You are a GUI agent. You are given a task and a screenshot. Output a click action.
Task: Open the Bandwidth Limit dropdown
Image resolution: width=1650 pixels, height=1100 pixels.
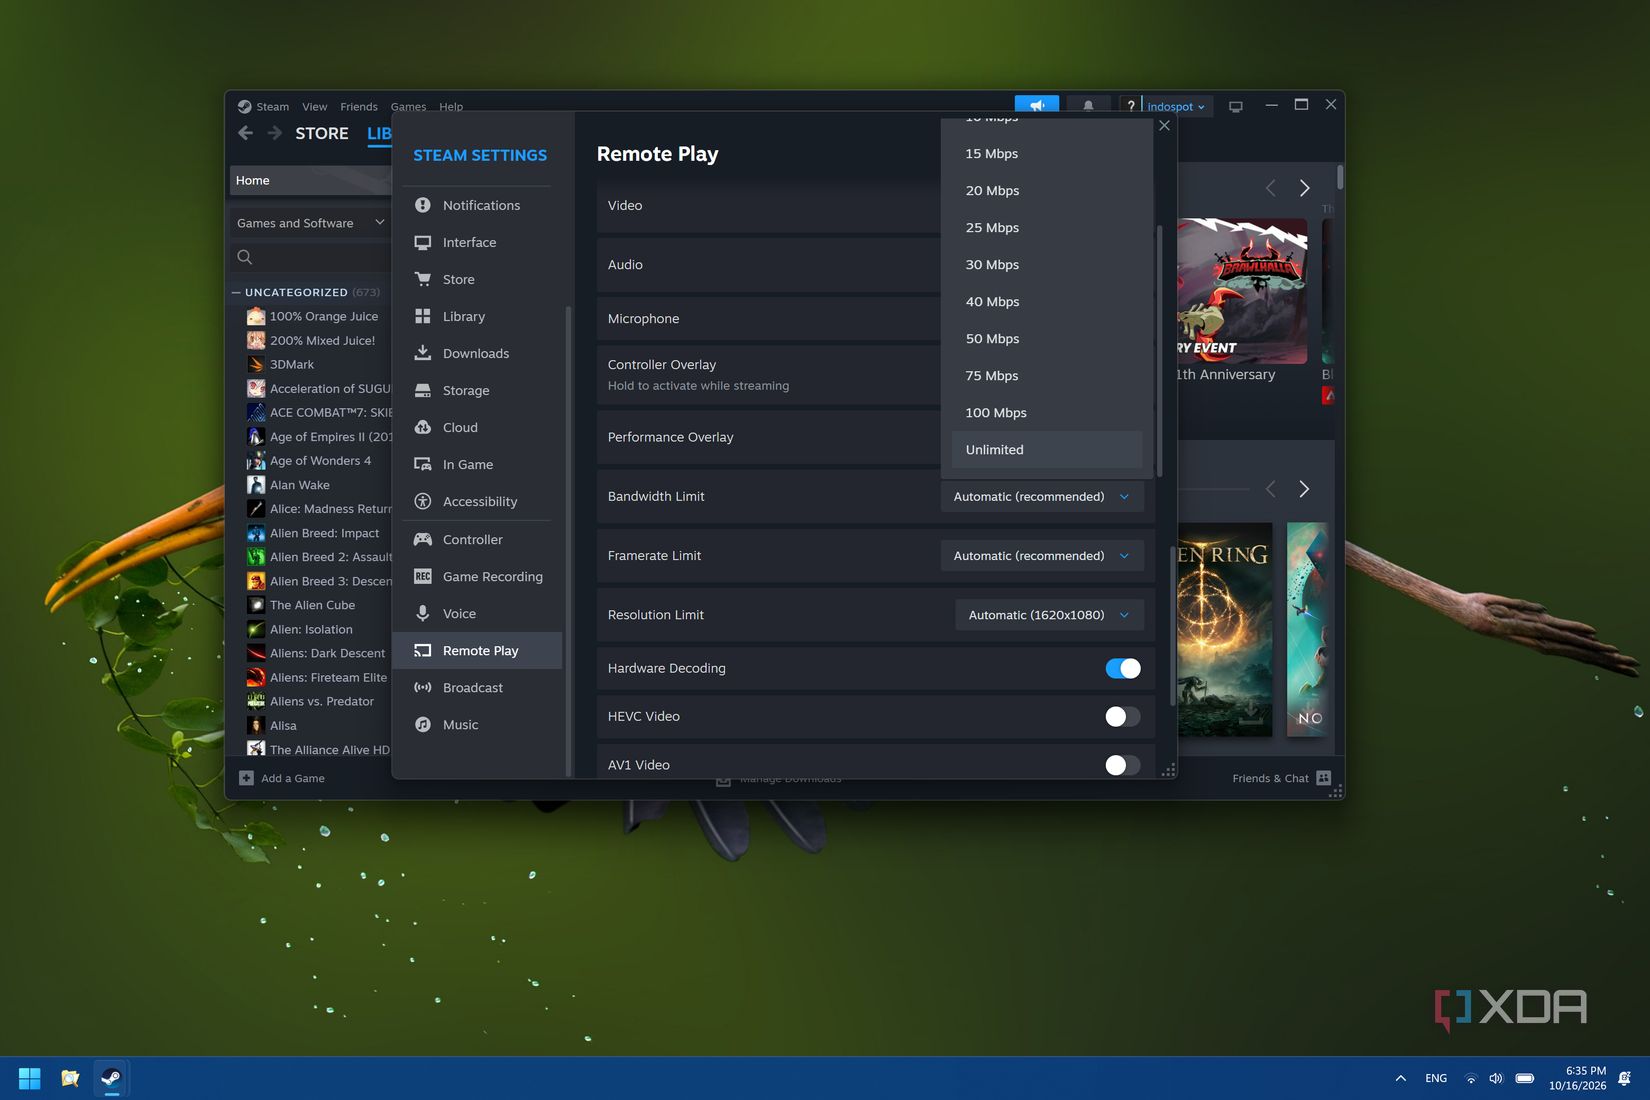click(x=1042, y=496)
